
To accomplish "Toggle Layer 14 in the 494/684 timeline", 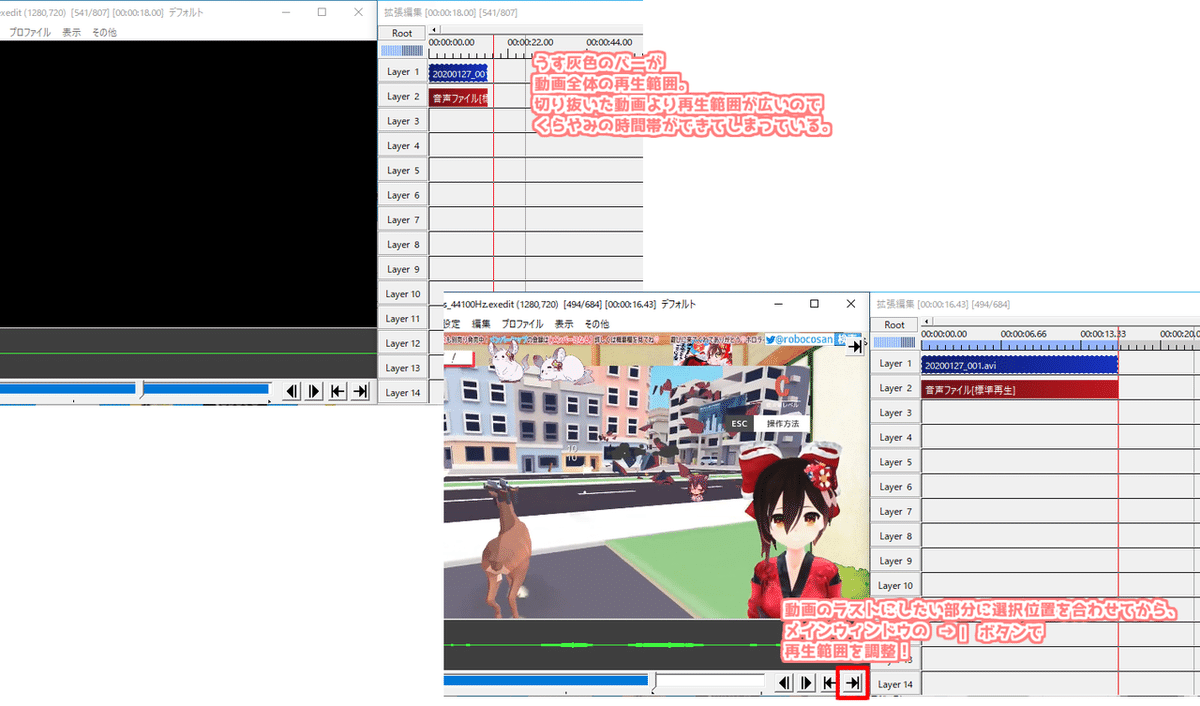I will pyautogui.click(x=895, y=685).
